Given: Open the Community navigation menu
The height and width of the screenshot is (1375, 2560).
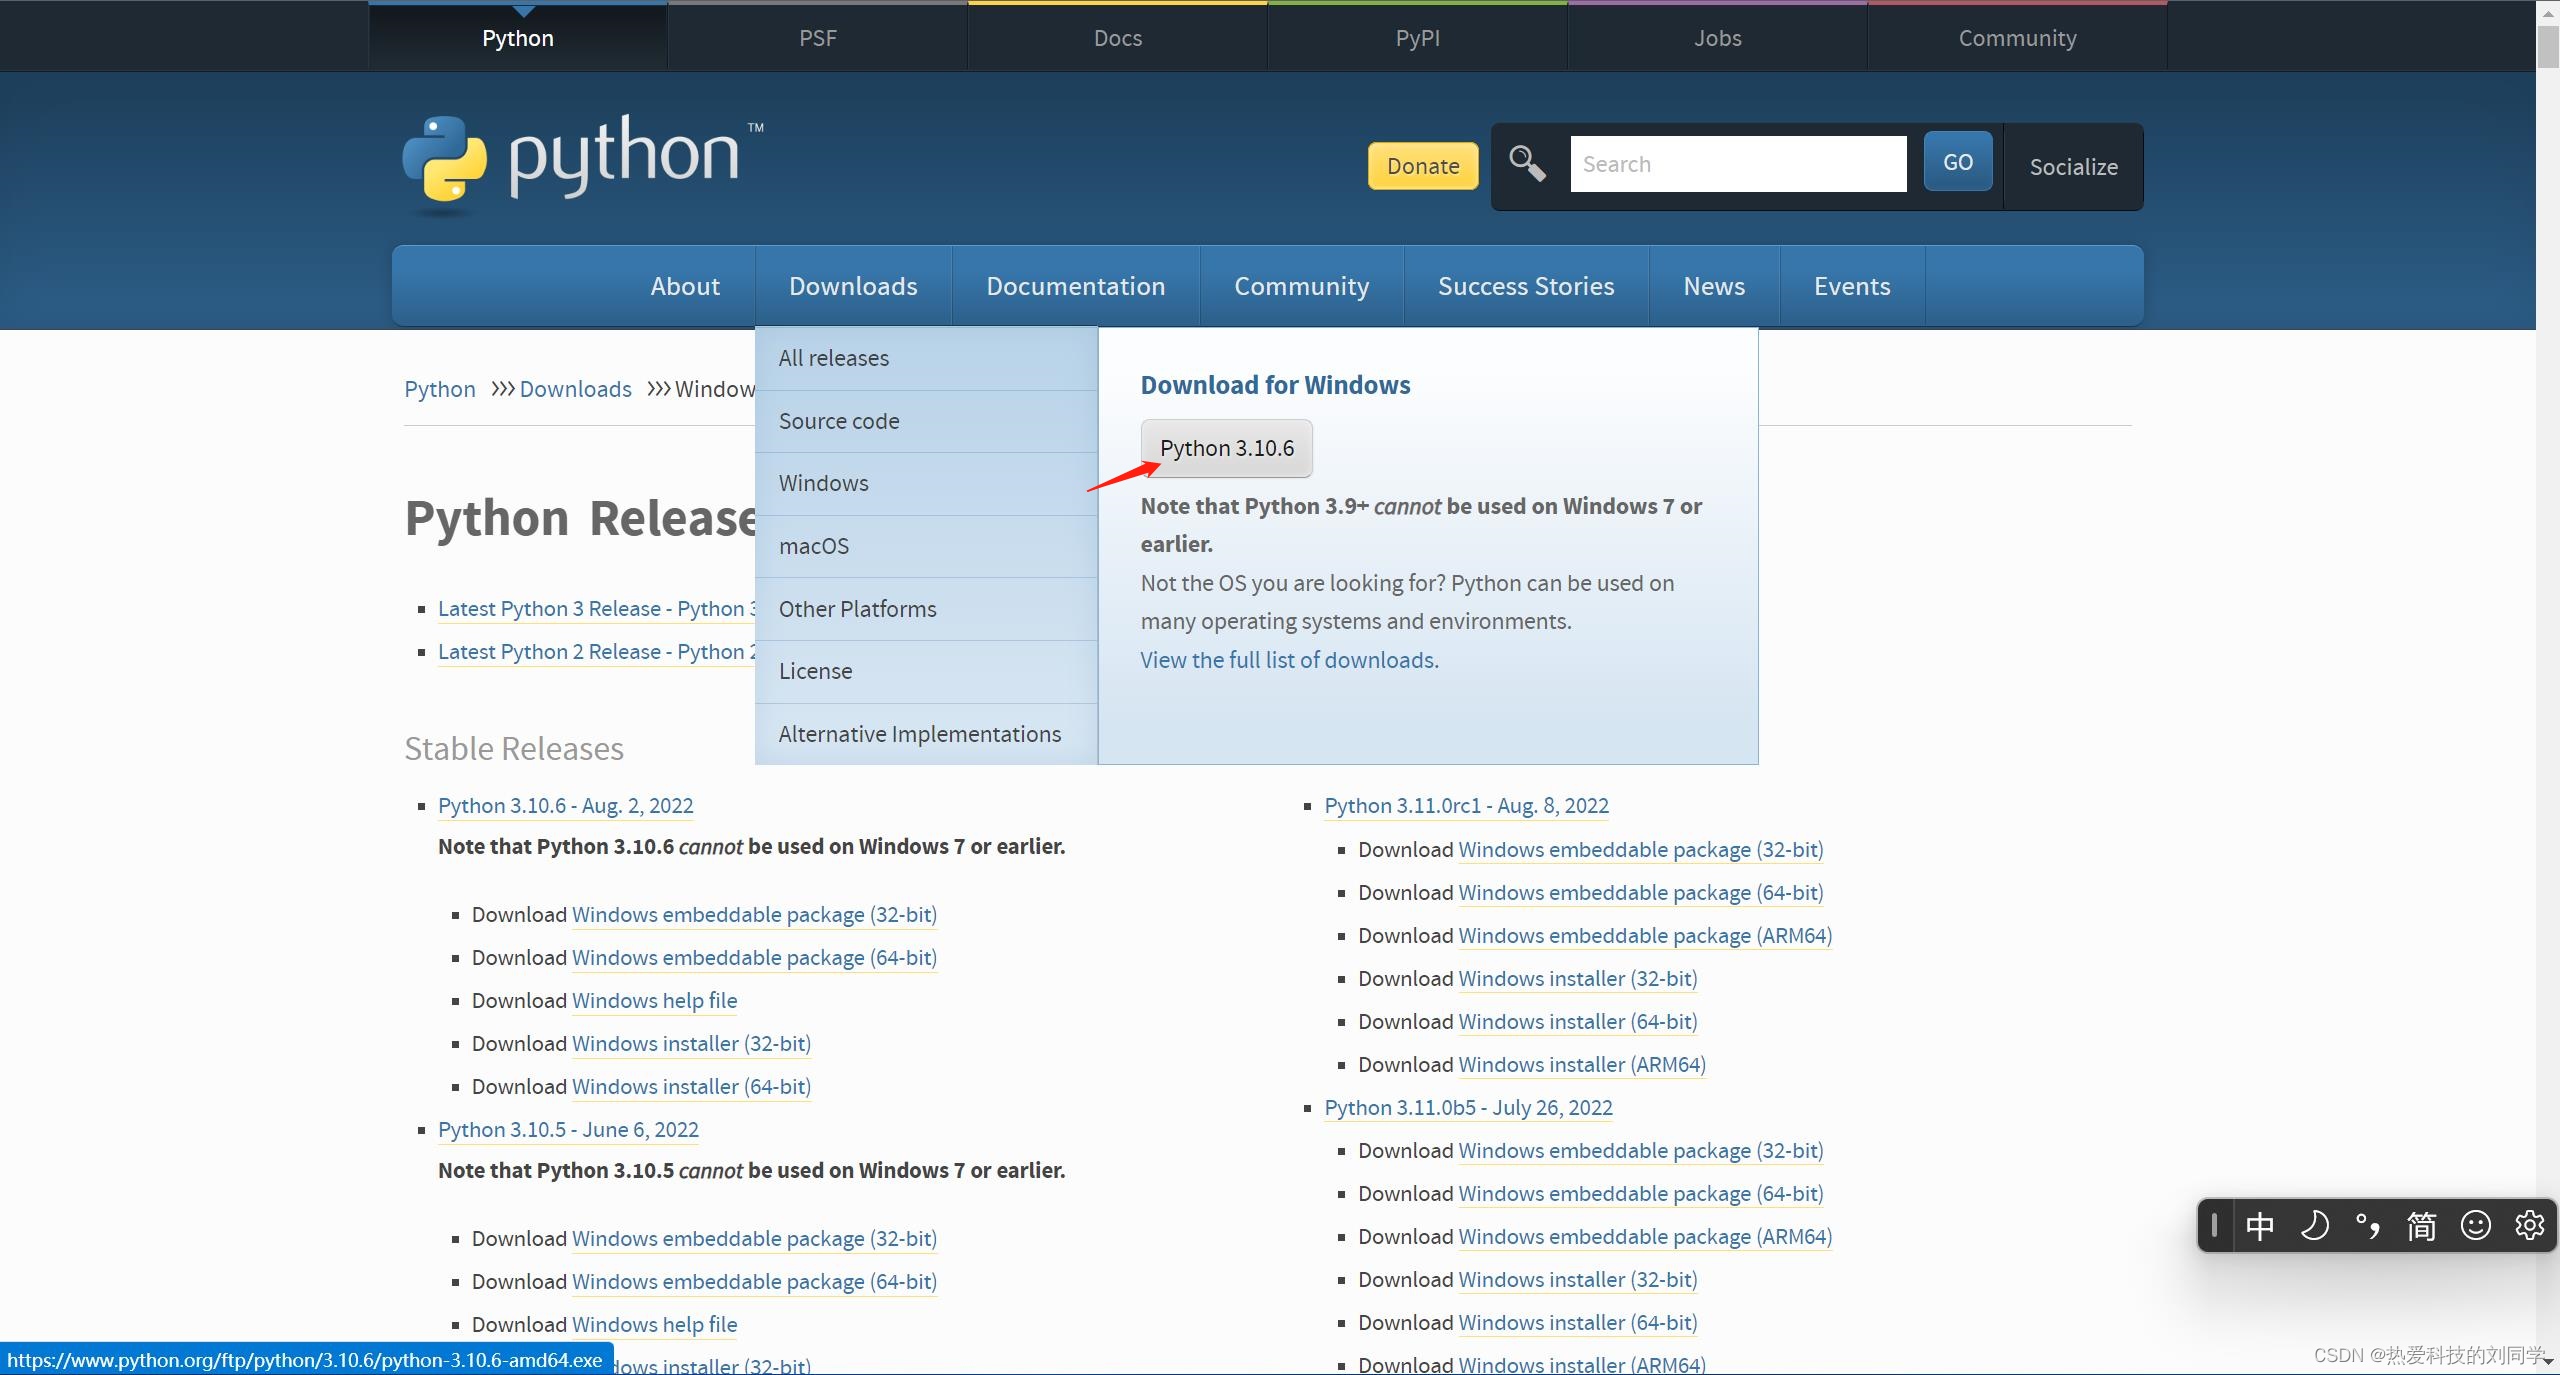Looking at the screenshot, I should [x=1302, y=286].
